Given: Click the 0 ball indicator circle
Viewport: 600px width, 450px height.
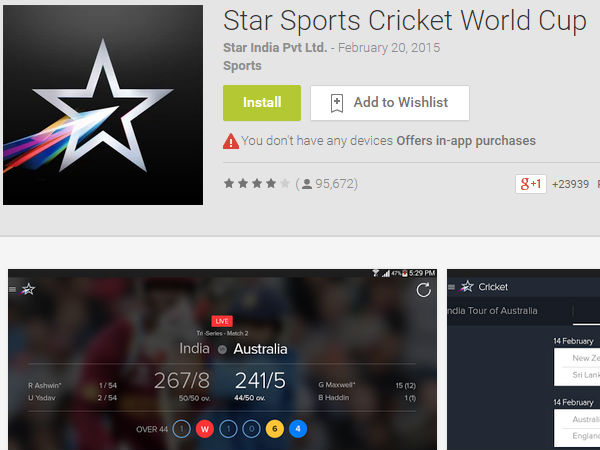Looking at the screenshot, I should (x=251, y=429).
